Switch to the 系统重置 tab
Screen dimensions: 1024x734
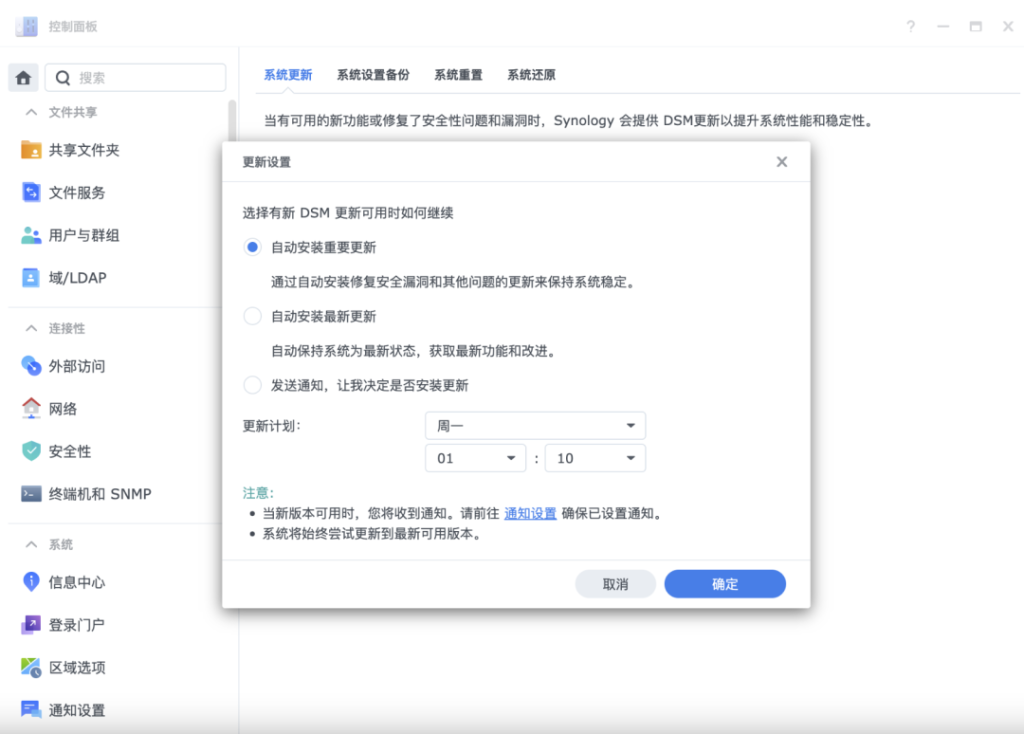point(458,75)
